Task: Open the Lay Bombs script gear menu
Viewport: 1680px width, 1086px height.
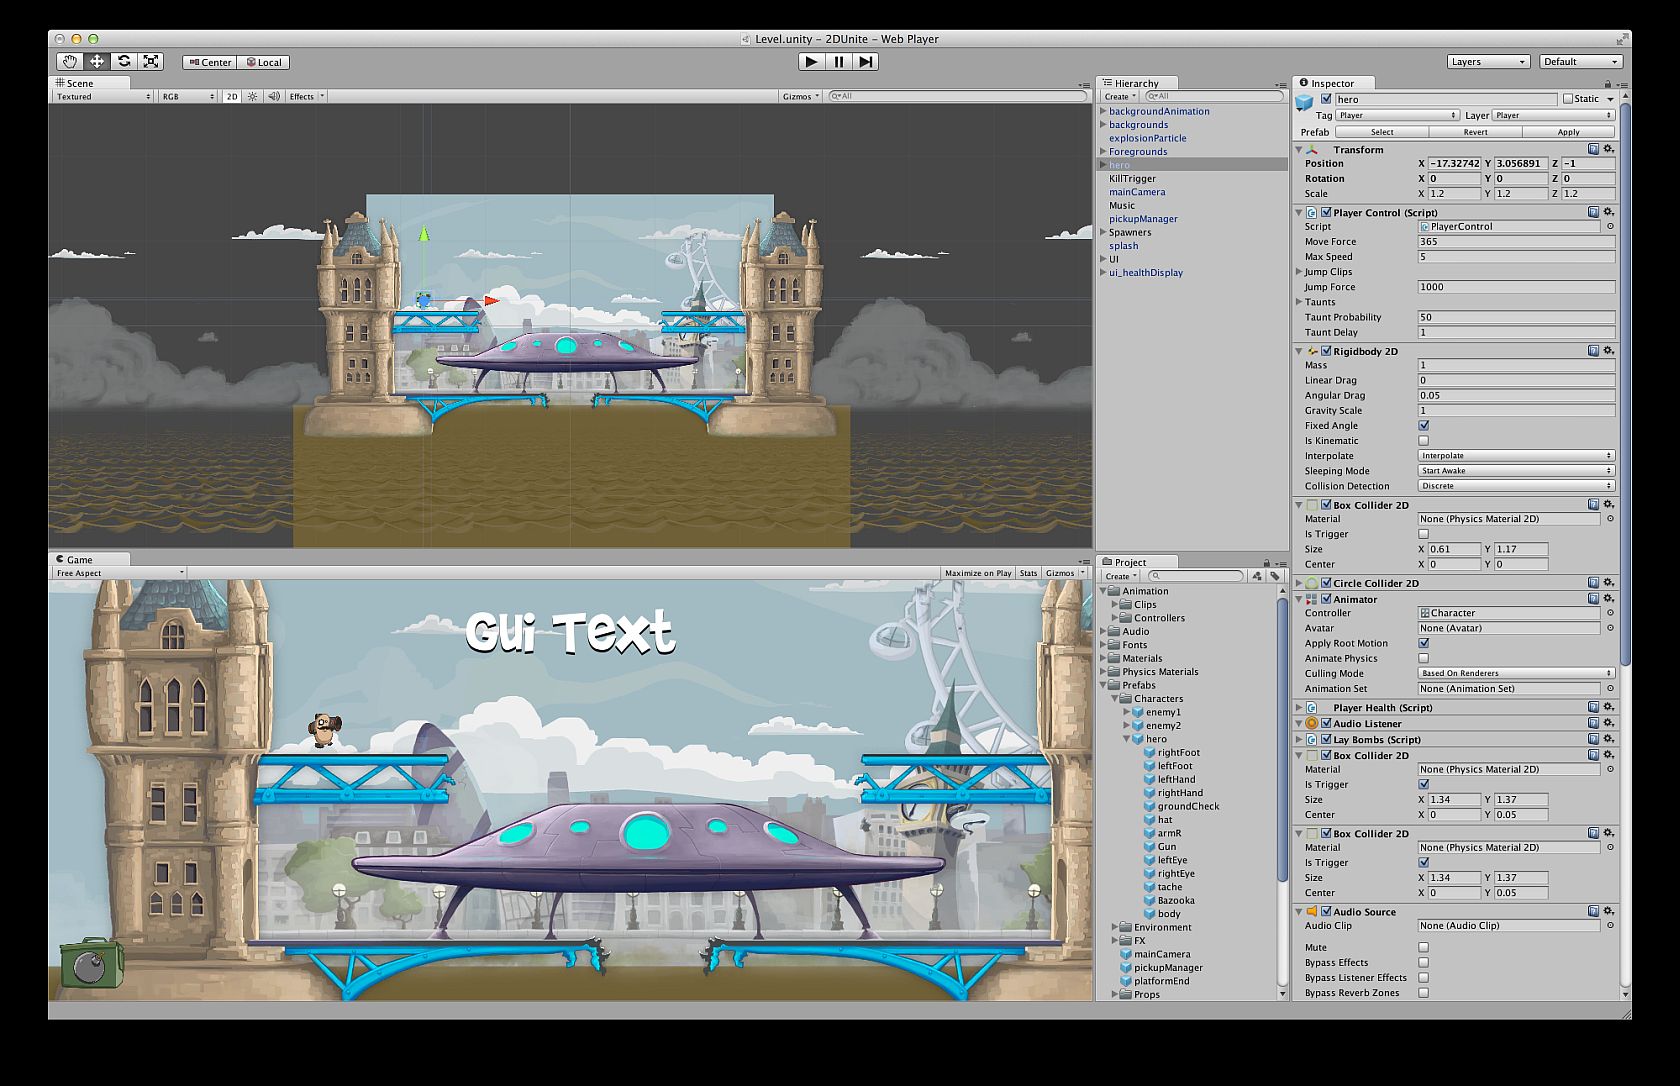Action: click(x=1608, y=739)
